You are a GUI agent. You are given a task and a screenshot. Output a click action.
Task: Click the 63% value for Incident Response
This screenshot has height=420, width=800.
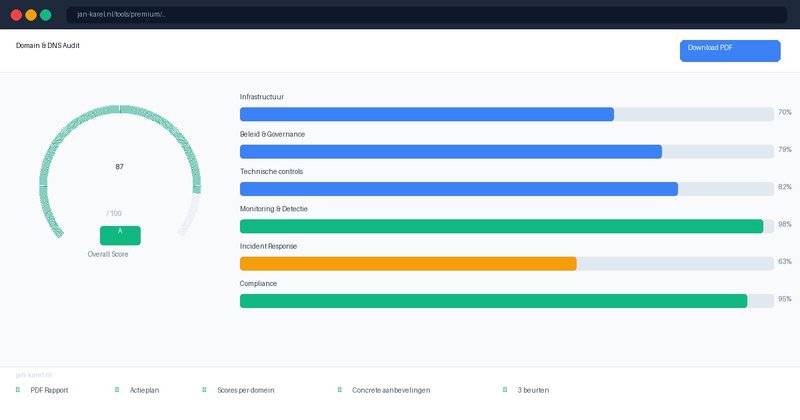pyautogui.click(x=785, y=261)
